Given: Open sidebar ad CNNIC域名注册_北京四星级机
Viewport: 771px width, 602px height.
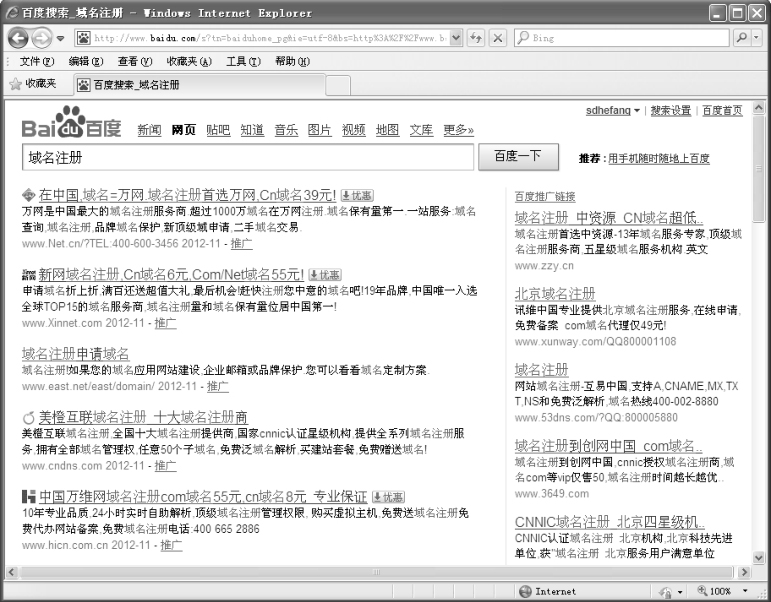Looking at the screenshot, I should (x=610, y=522).
